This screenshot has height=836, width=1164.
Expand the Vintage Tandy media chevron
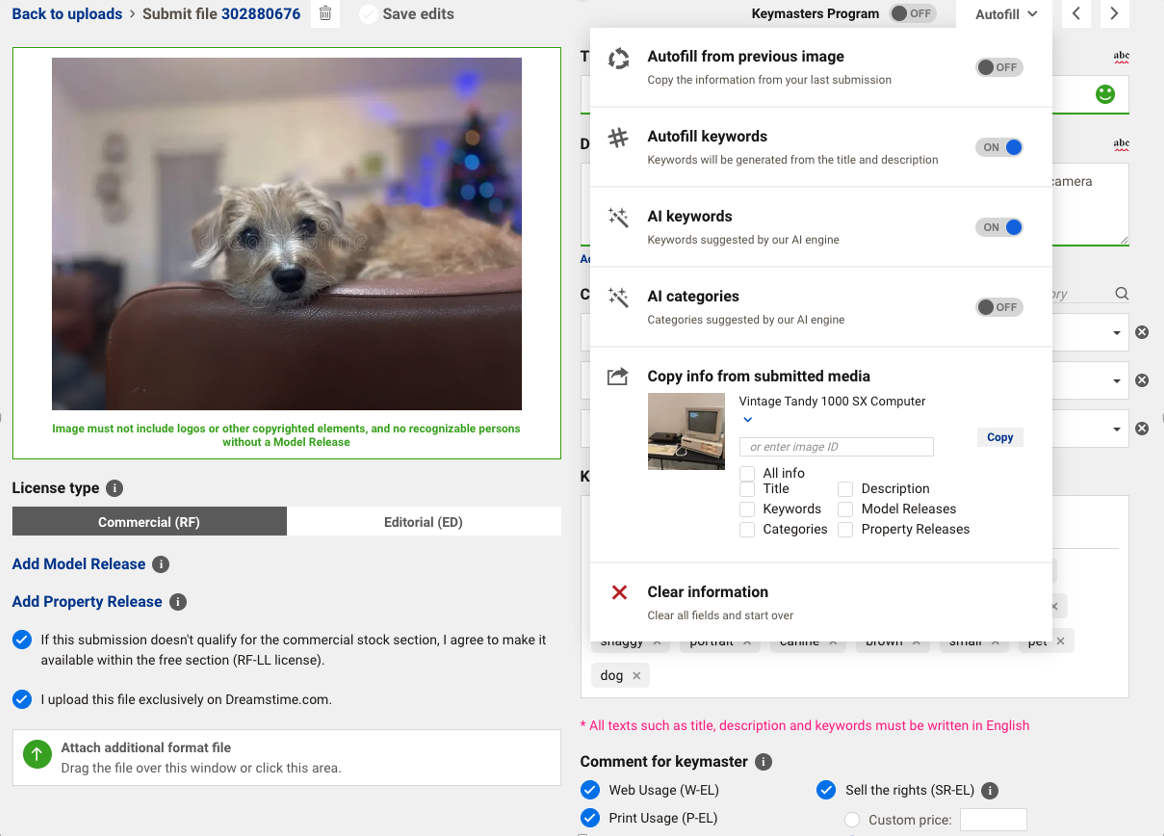pos(747,420)
